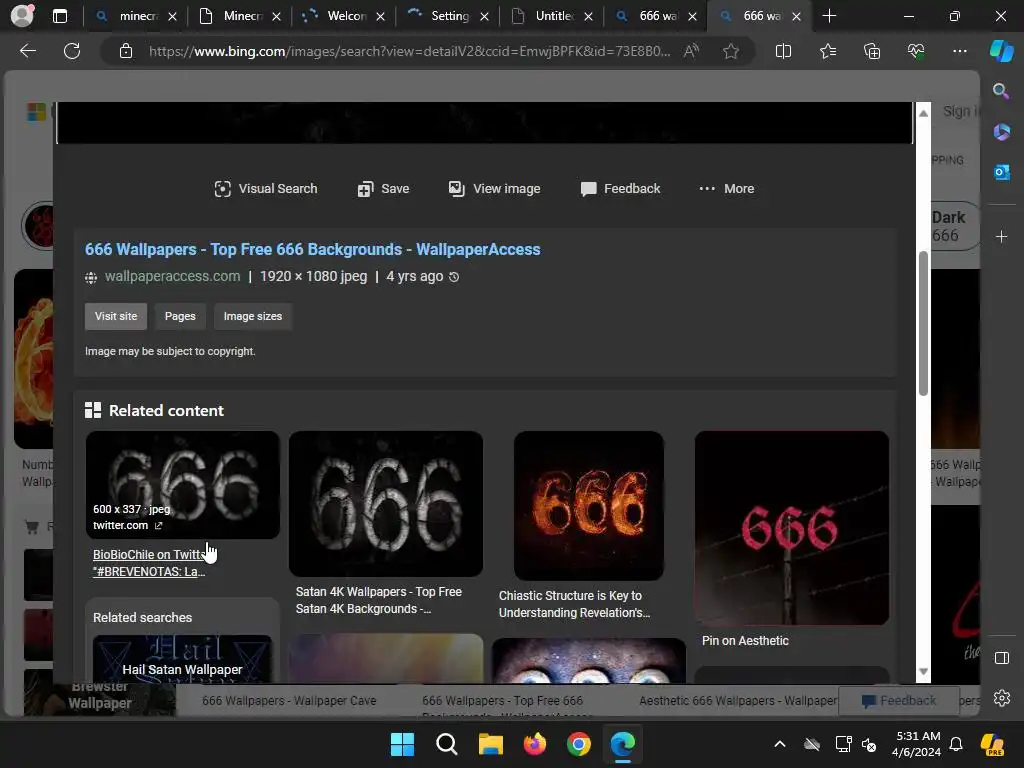Refresh the page with reload icon
1024x768 pixels.
tap(72, 51)
